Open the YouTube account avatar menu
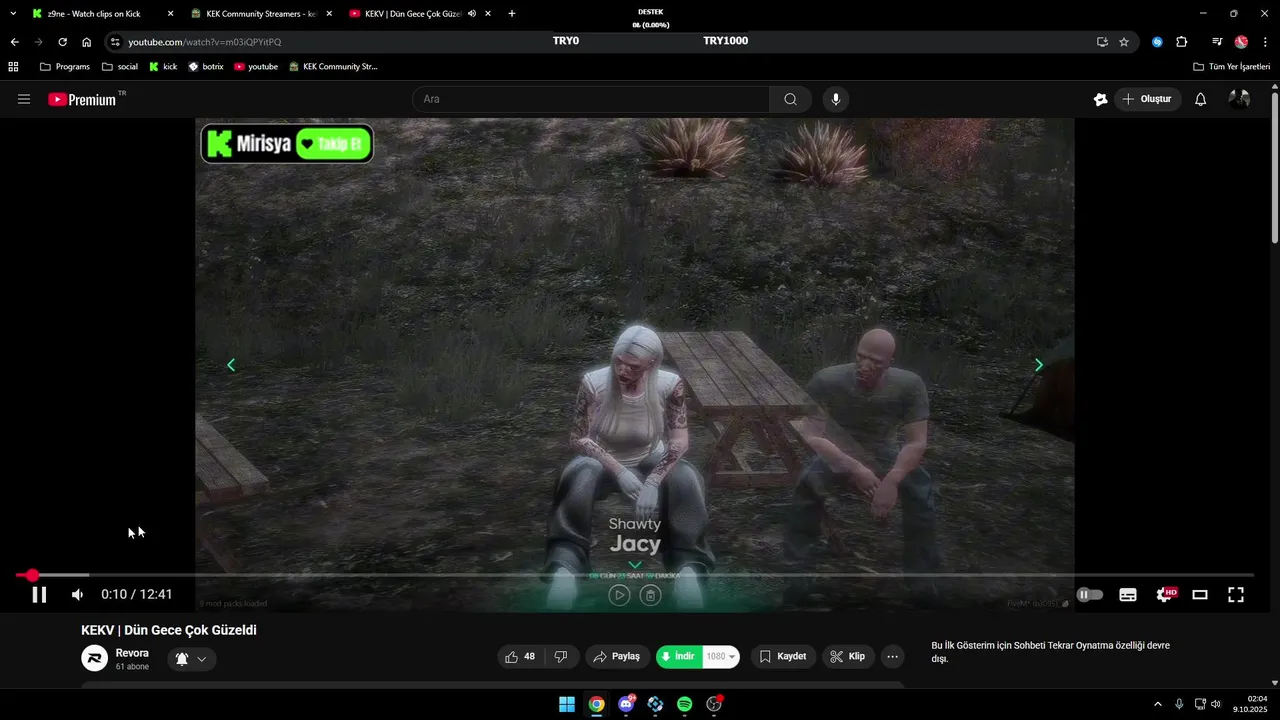This screenshot has width=1280, height=720. (x=1240, y=99)
